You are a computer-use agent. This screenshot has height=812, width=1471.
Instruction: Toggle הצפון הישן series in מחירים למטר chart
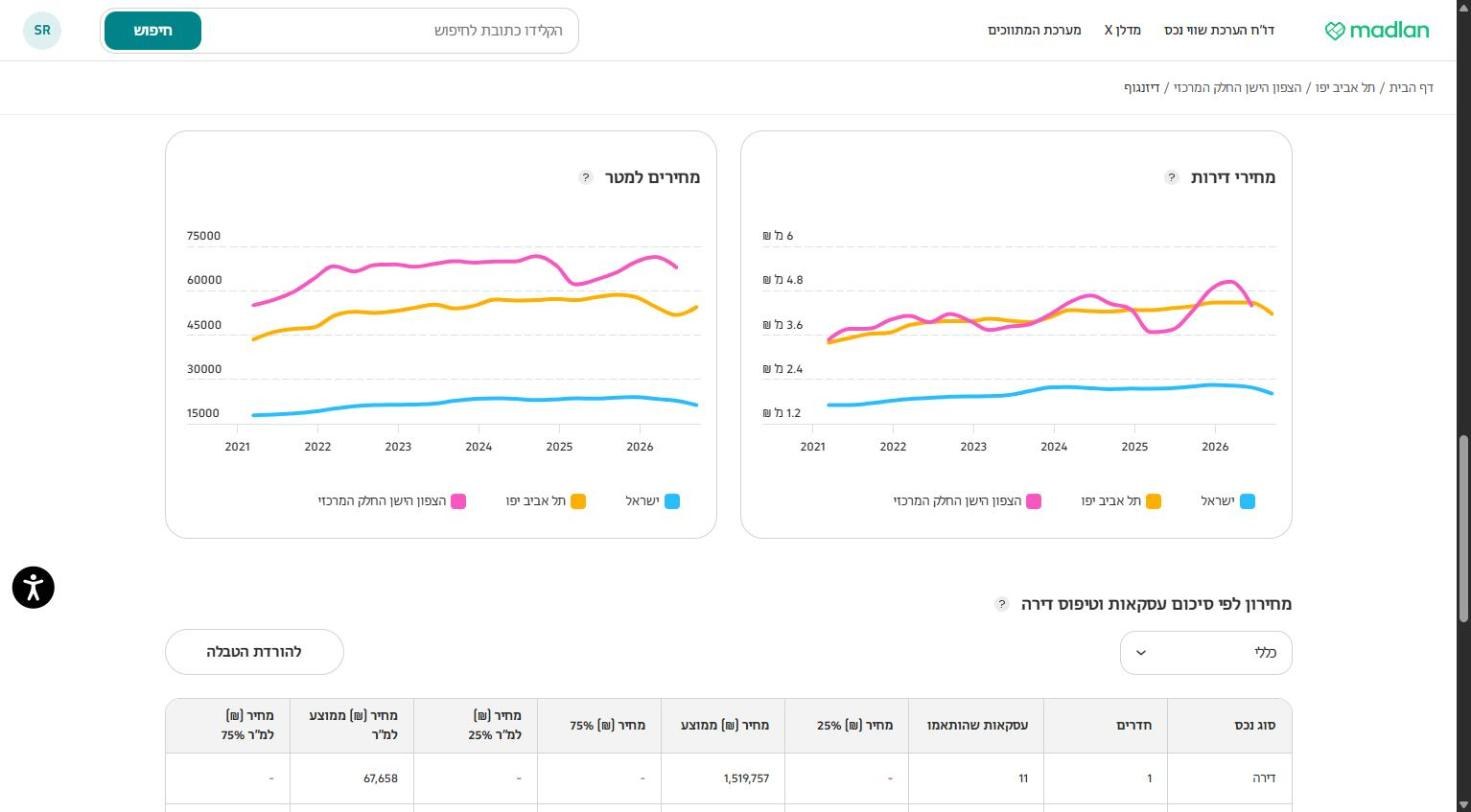click(392, 501)
